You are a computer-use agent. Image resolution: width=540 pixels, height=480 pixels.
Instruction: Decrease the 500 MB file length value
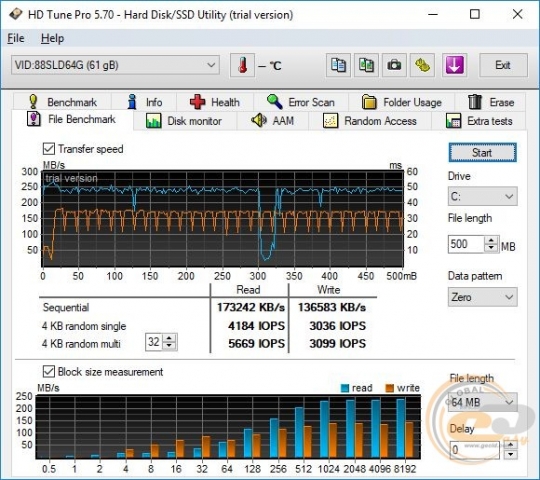491,248
